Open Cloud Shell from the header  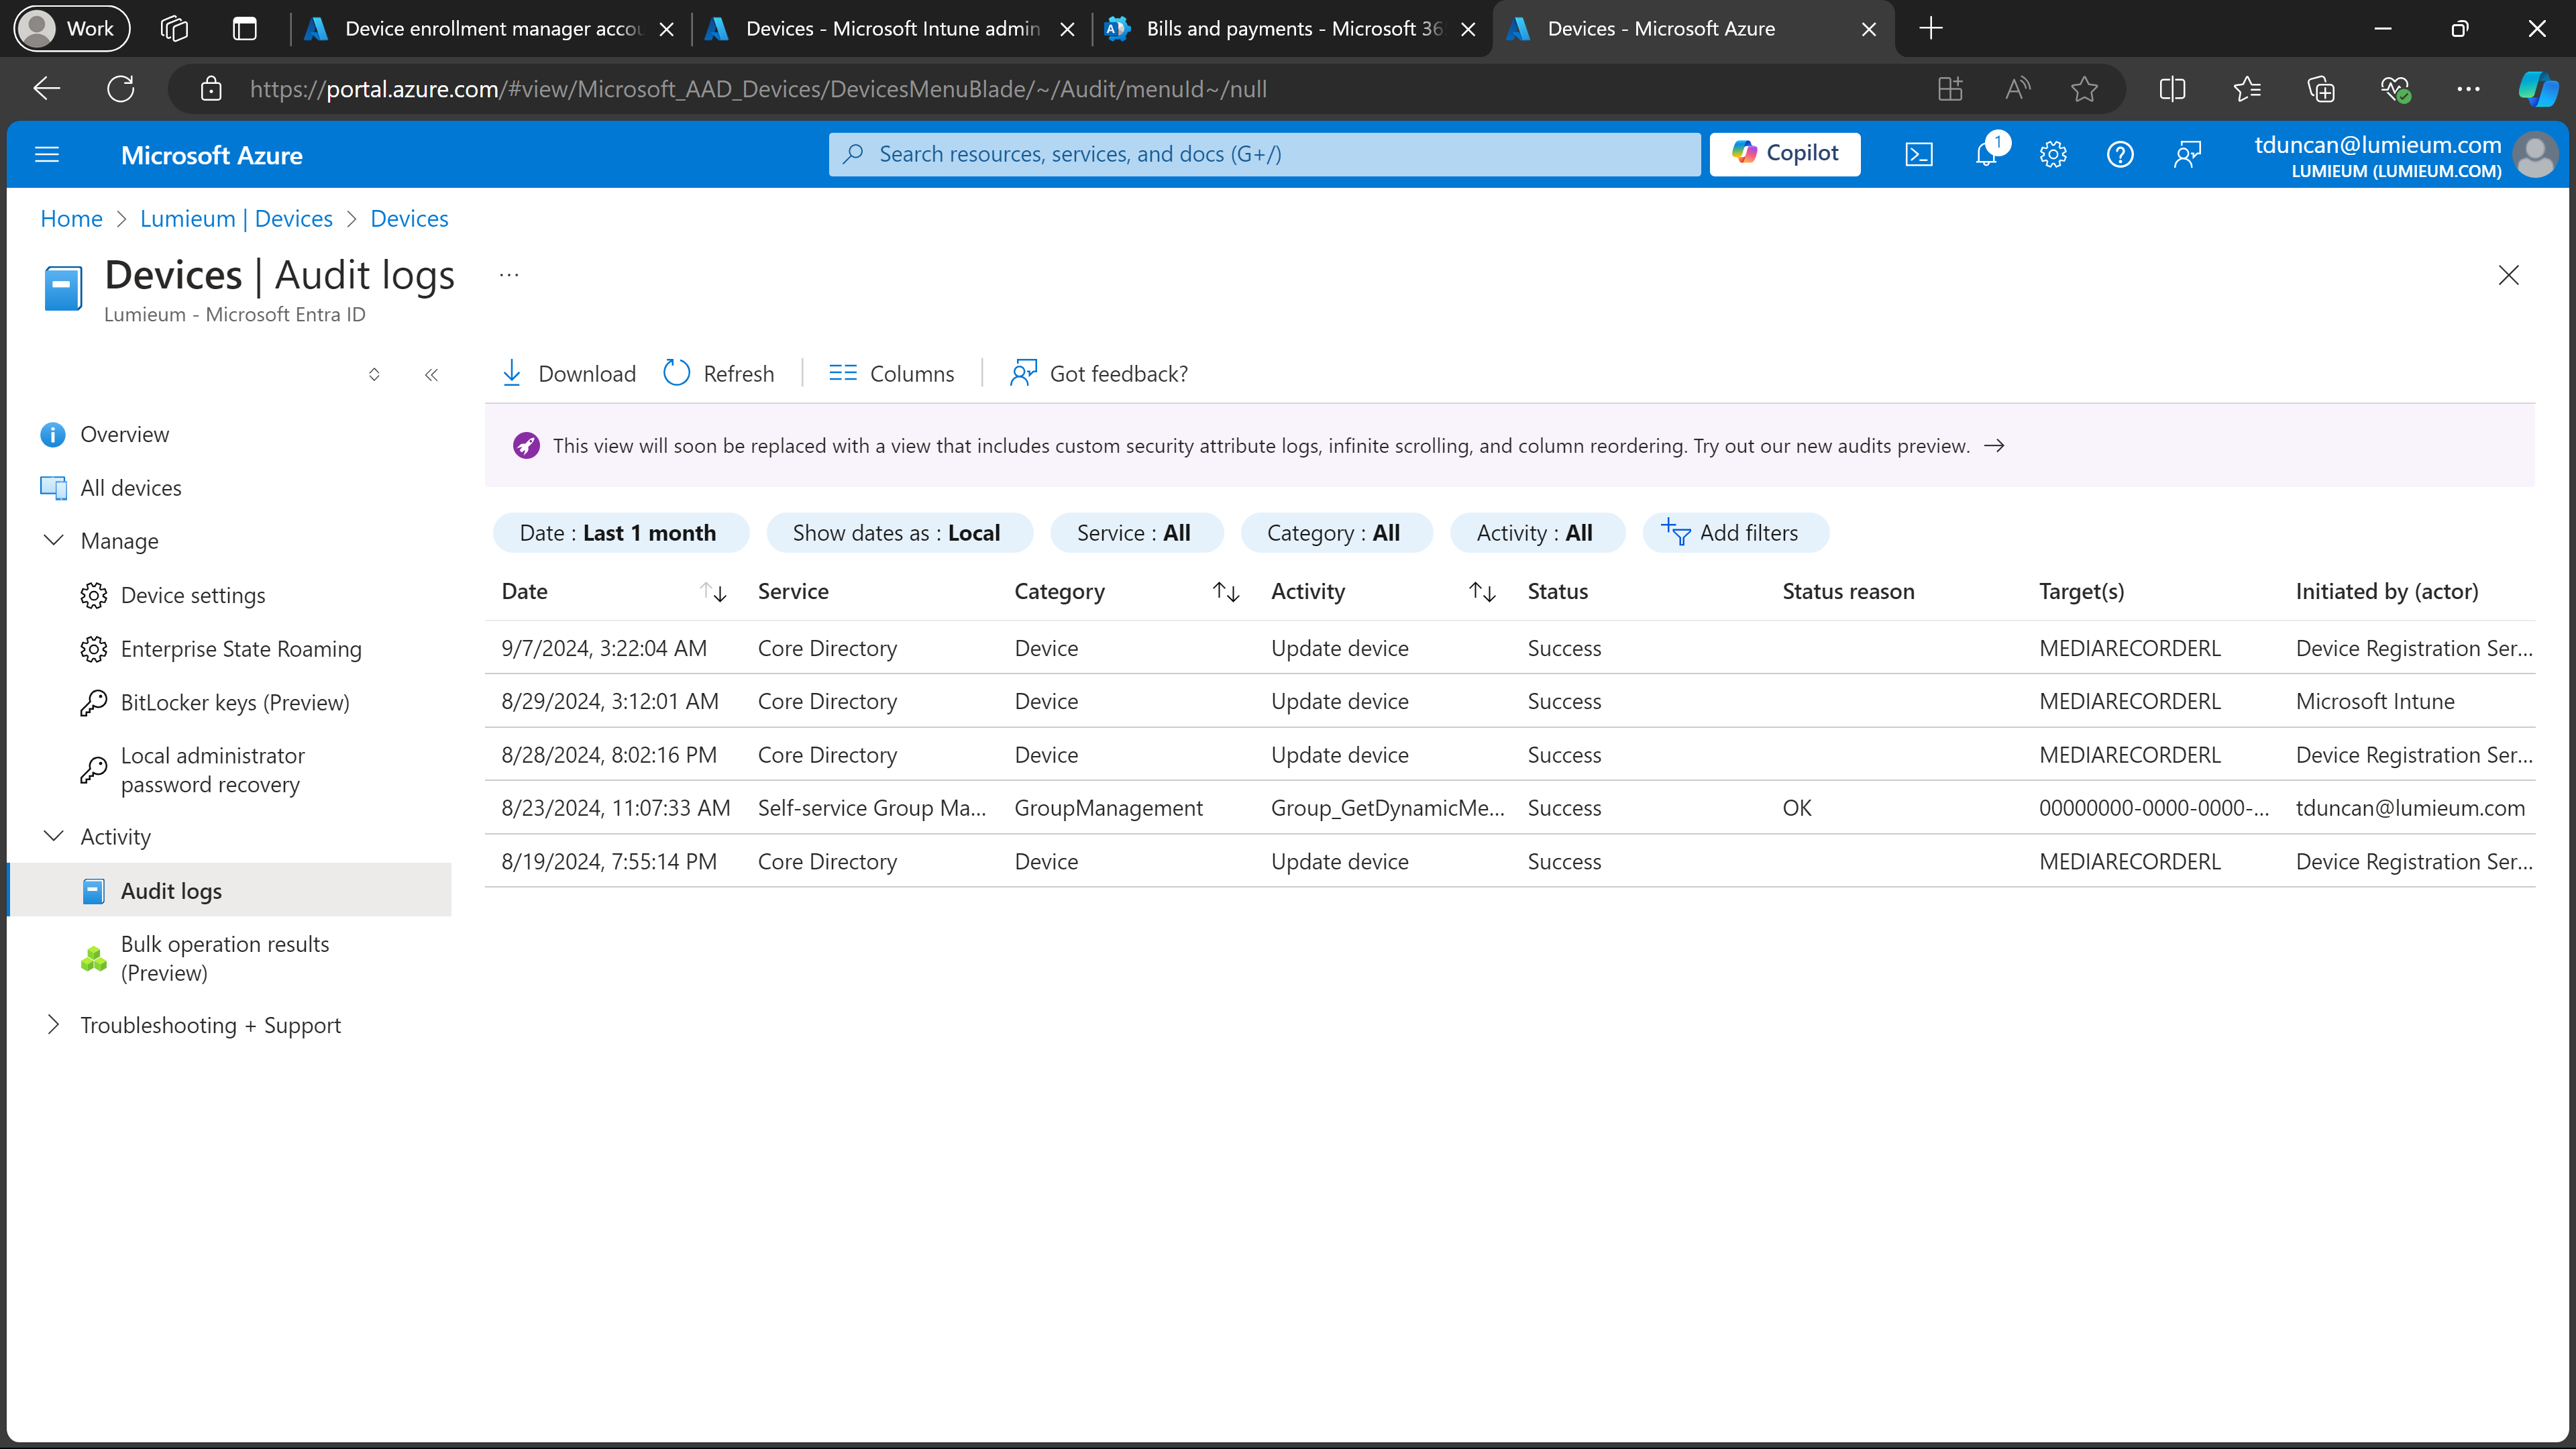click(x=1918, y=154)
